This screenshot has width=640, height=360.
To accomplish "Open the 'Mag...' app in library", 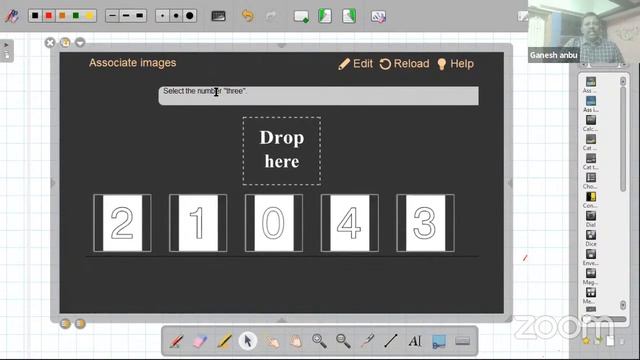I will [591, 277].
